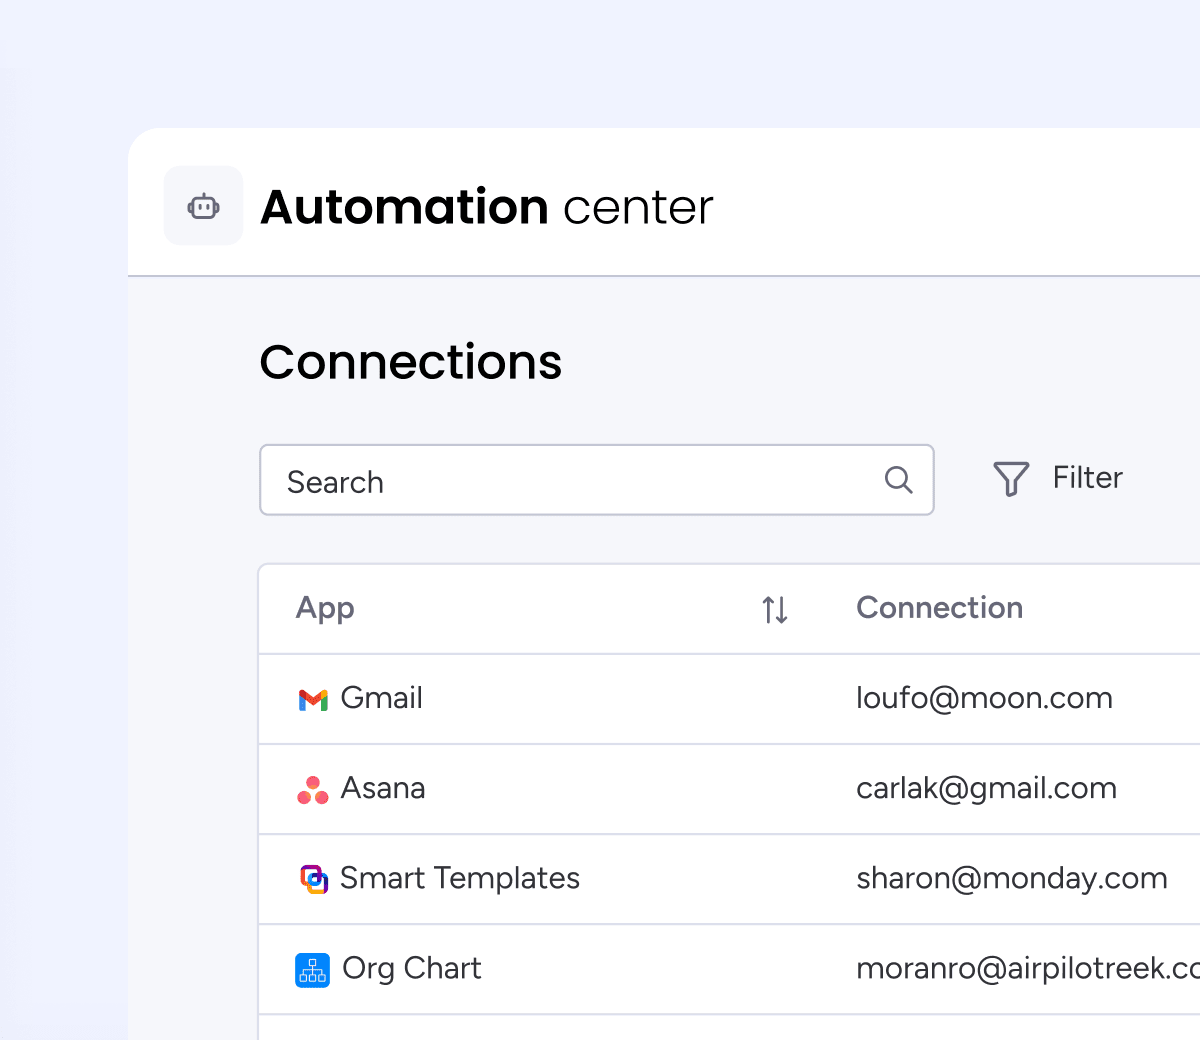Viewport: 1200px width, 1040px height.
Task: Click the Org Chart app icon
Action: pos(313,970)
